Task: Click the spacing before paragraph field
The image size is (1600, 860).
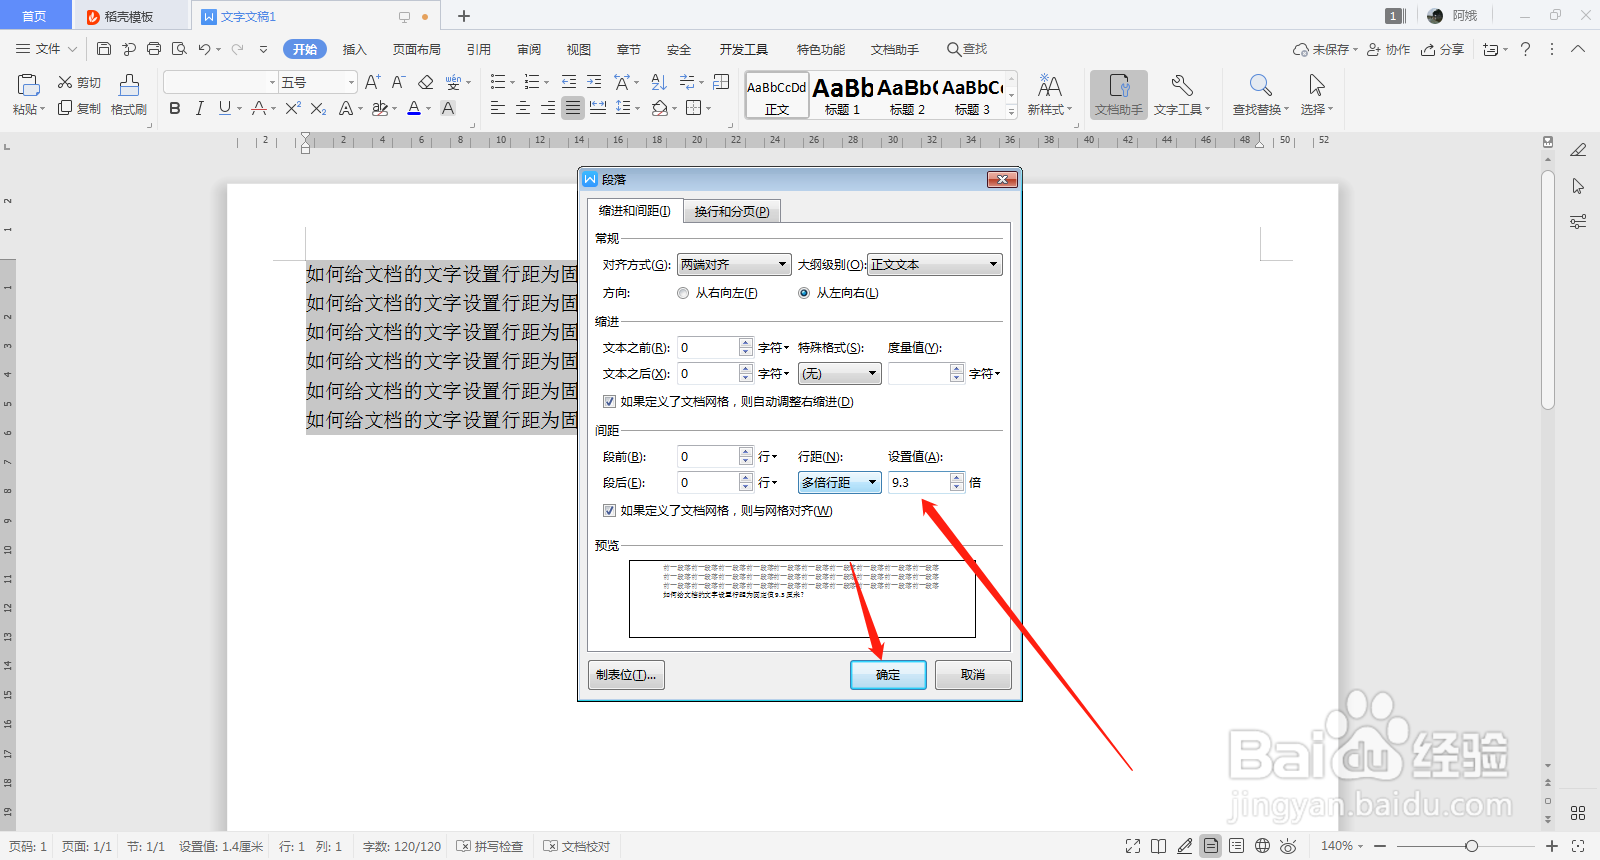Action: click(708, 456)
